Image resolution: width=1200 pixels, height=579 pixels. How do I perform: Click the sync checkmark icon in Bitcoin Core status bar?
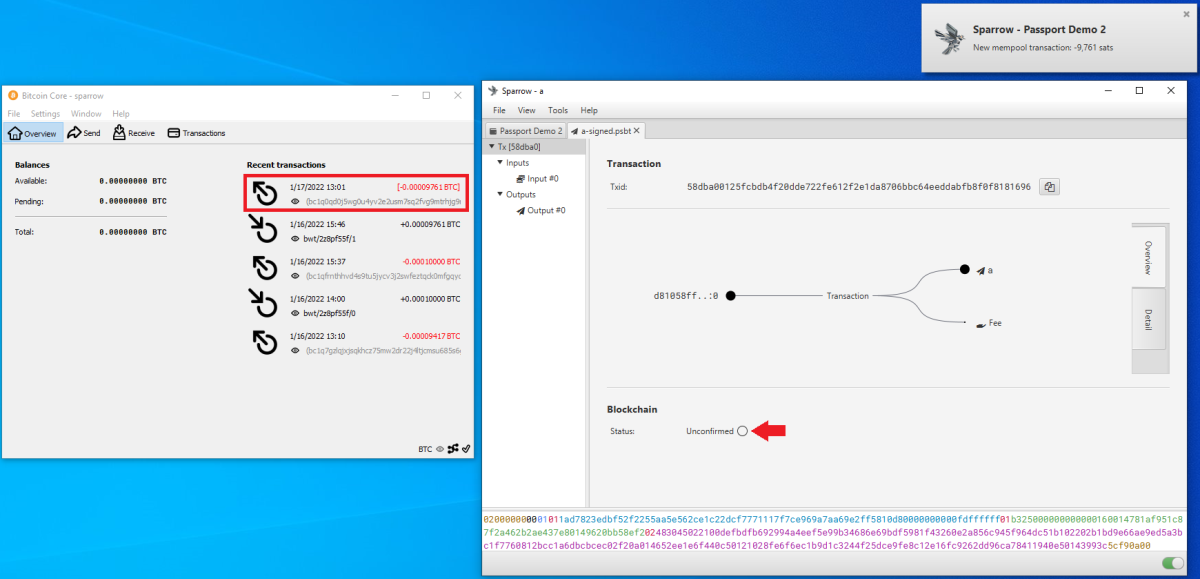tap(466, 449)
